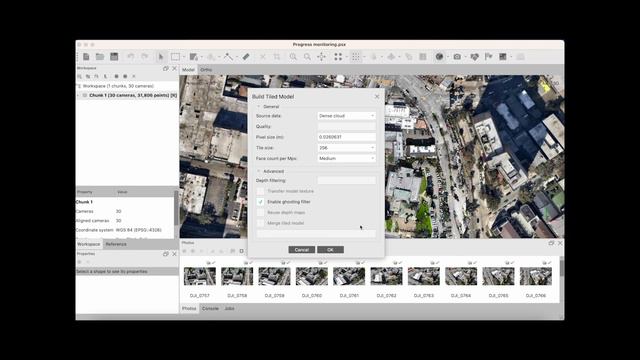Collapse the General section
Image resolution: width=640 pixels, height=360 pixels.
pos(258,107)
